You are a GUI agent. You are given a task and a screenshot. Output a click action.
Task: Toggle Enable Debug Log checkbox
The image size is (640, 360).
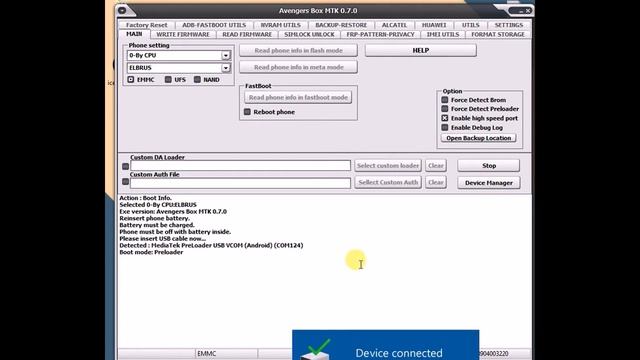click(x=445, y=128)
